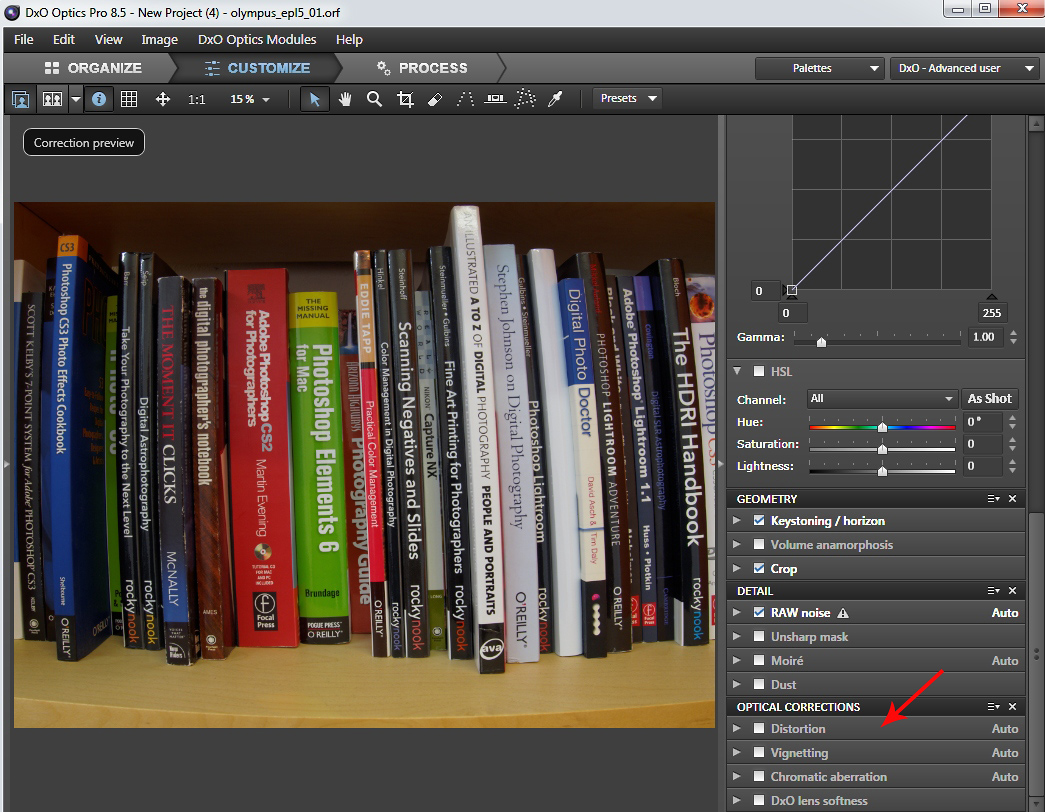Open the DxO Optics Modules menu
The height and width of the screenshot is (812, 1045).
coord(257,39)
